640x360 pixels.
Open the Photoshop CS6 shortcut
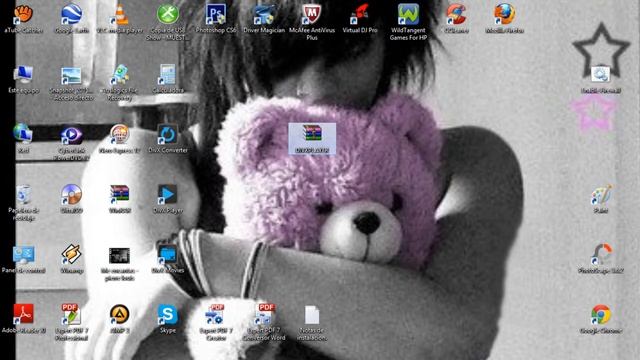tap(216, 14)
